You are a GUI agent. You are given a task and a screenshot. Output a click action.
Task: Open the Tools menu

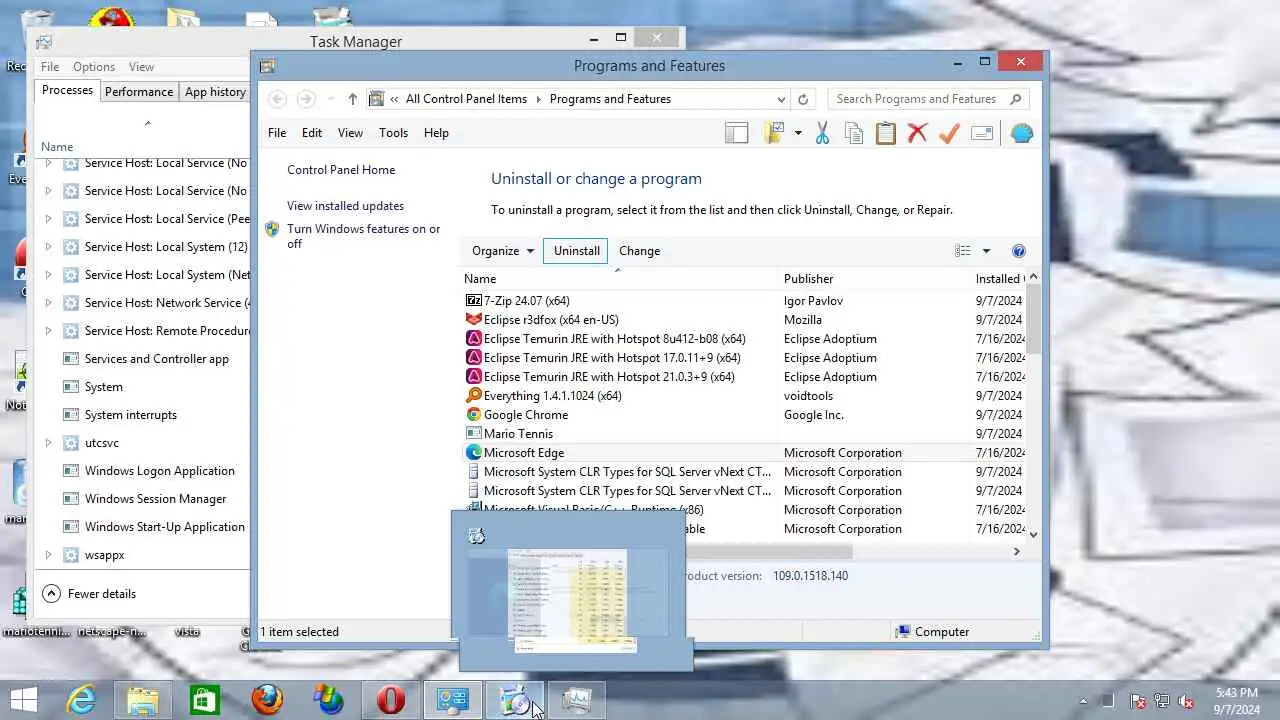tap(393, 133)
